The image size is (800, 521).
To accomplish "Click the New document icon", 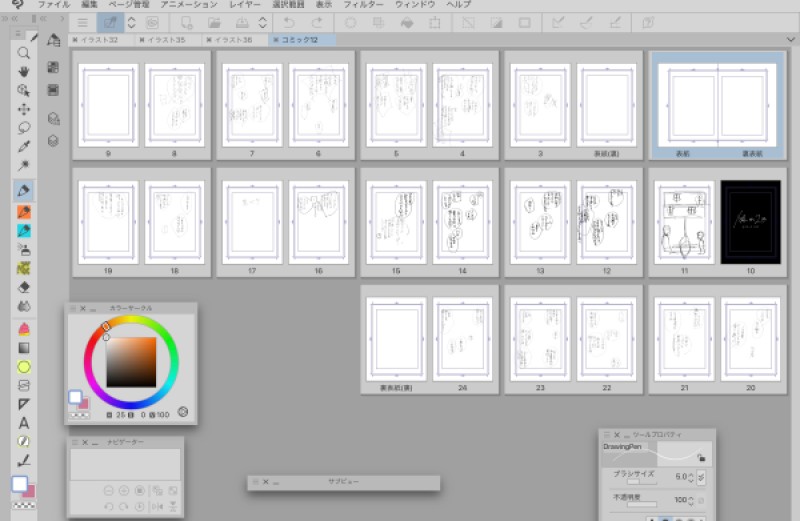I will point(186,23).
